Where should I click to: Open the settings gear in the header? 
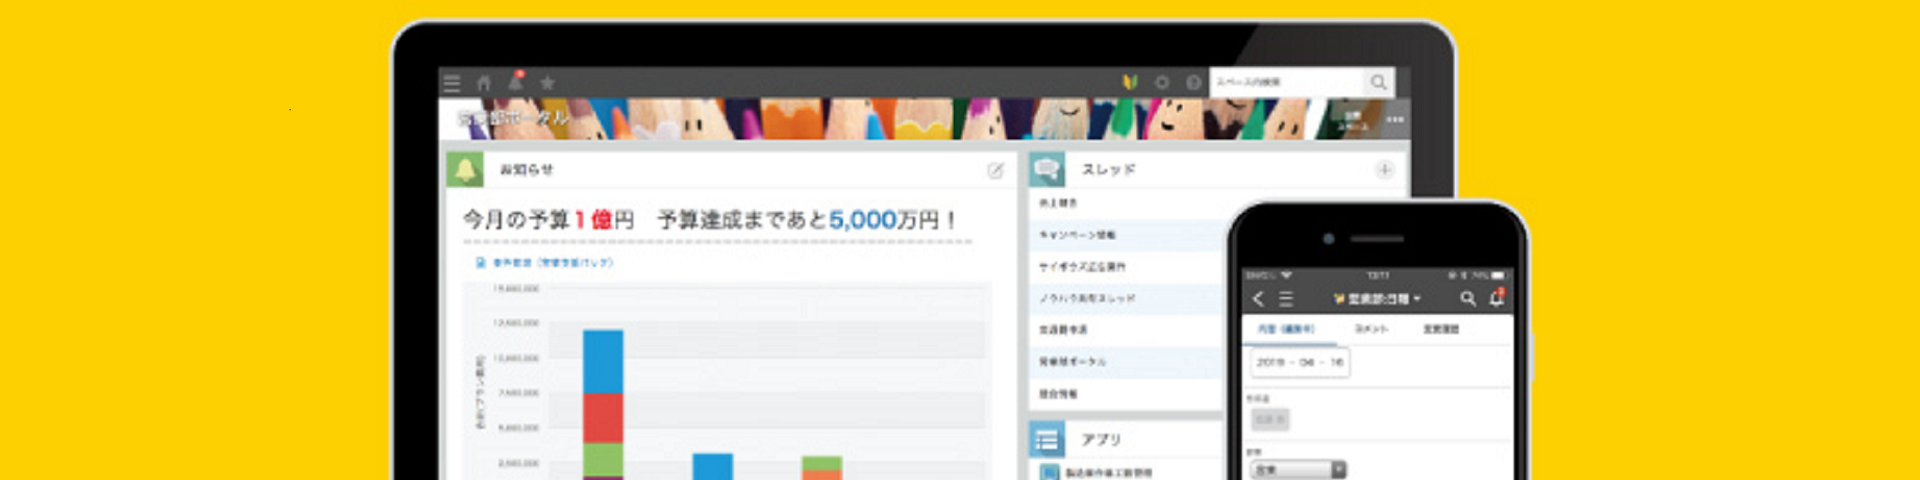1162,82
